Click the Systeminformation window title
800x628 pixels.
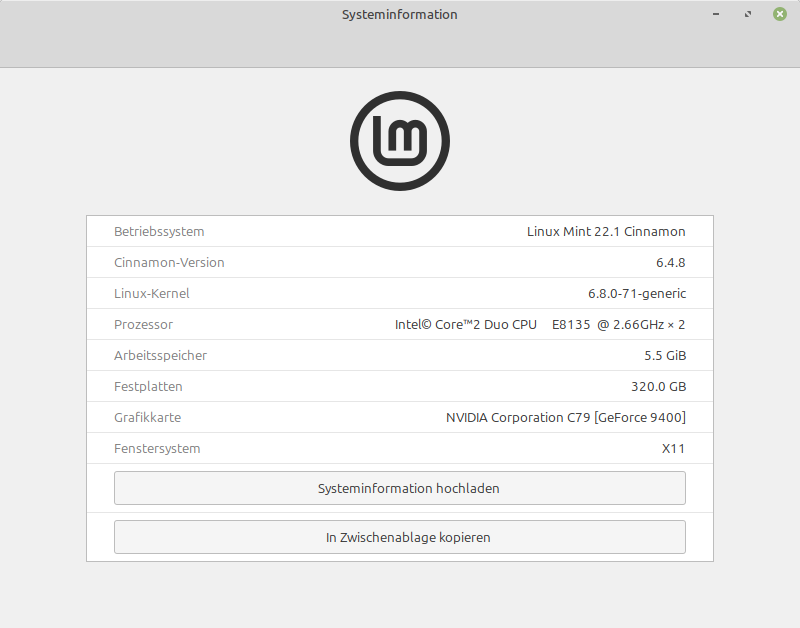400,15
